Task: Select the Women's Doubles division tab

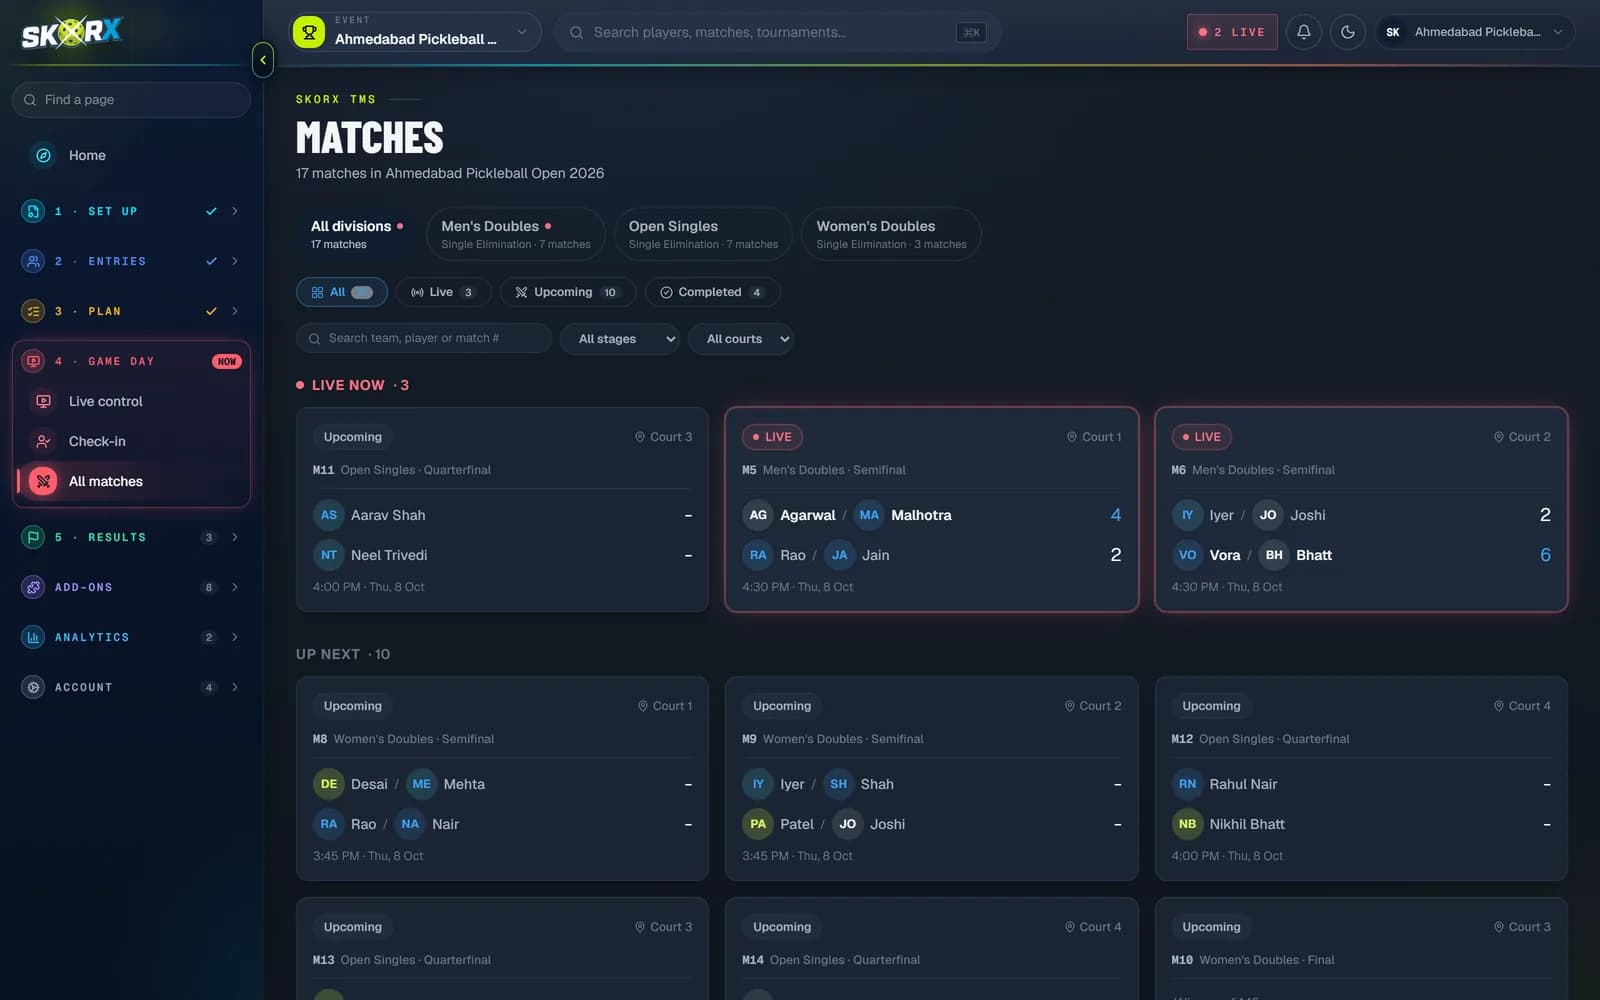Action: click(x=891, y=234)
